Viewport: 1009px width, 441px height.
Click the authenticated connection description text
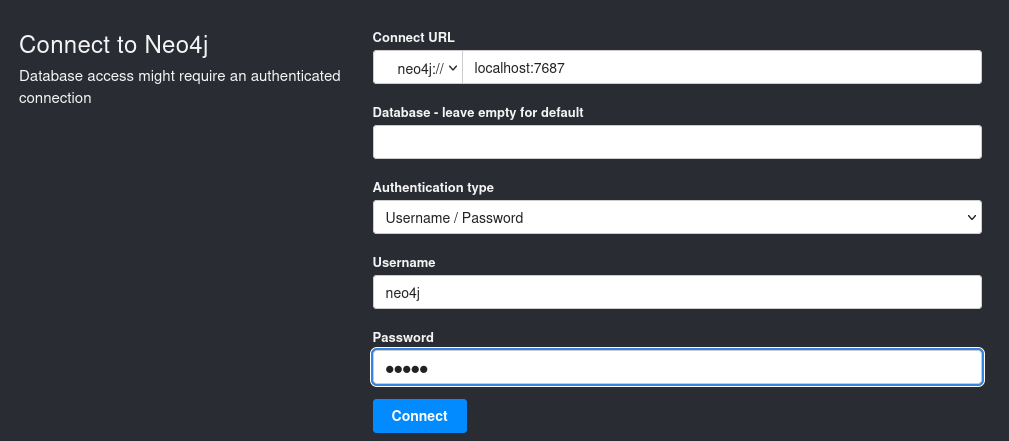[180, 87]
